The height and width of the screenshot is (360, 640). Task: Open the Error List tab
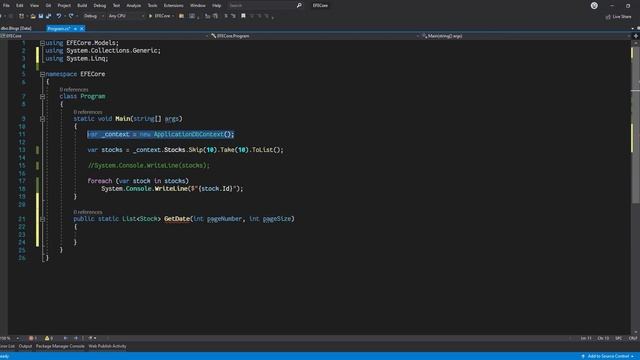click(7, 346)
